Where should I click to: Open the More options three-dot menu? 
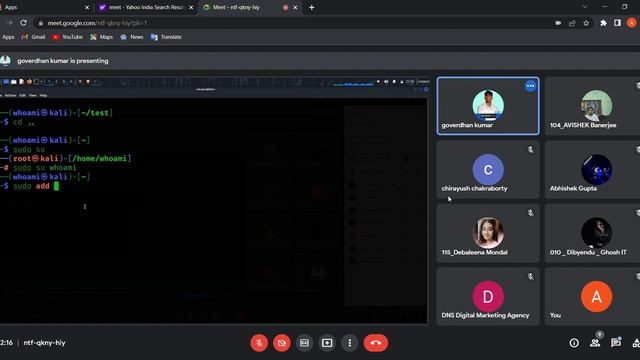tap(350, 343)
